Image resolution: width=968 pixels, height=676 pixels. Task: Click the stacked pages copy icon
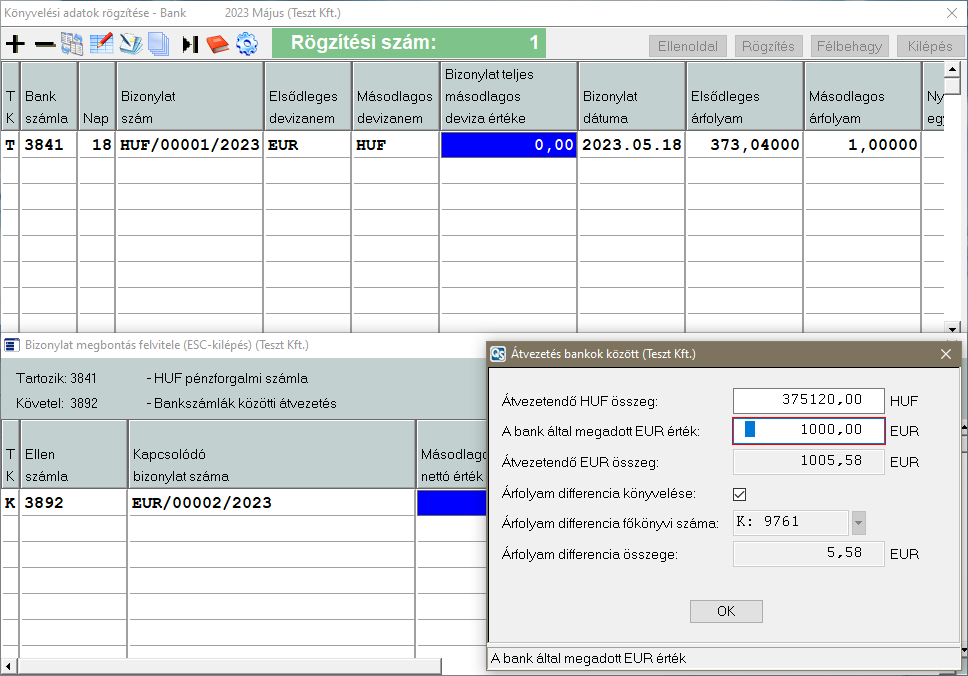click(158, 44)
